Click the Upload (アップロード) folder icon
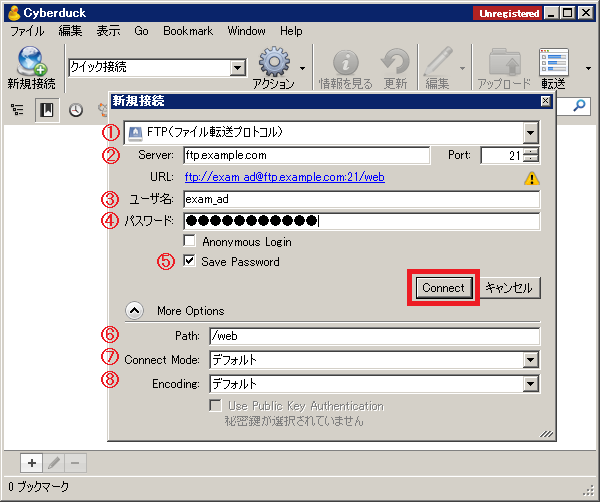600x502 pixels. tap(504, 62)
